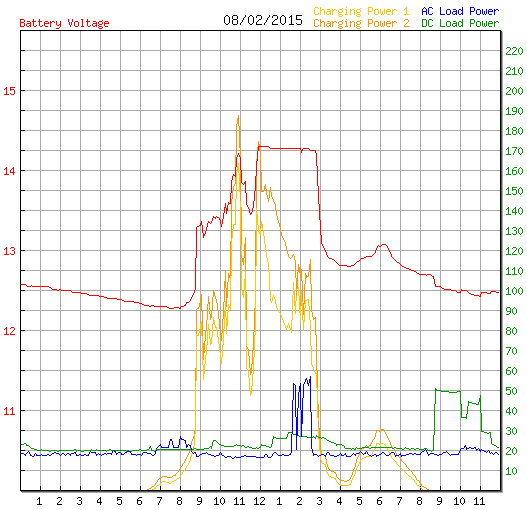The image size is (527, 510).
Task: Click the 10 watt right-axis label
Action: [511, 471]
